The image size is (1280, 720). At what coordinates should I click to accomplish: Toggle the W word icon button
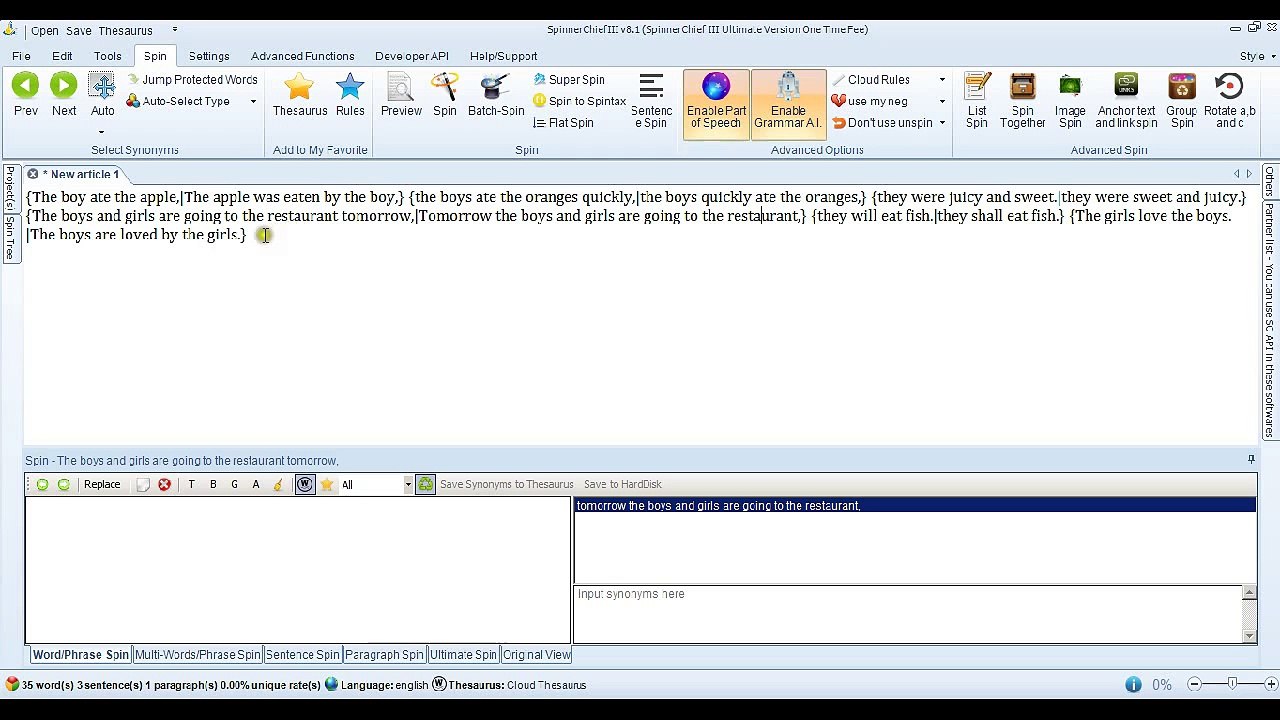(x=305, y=485)
